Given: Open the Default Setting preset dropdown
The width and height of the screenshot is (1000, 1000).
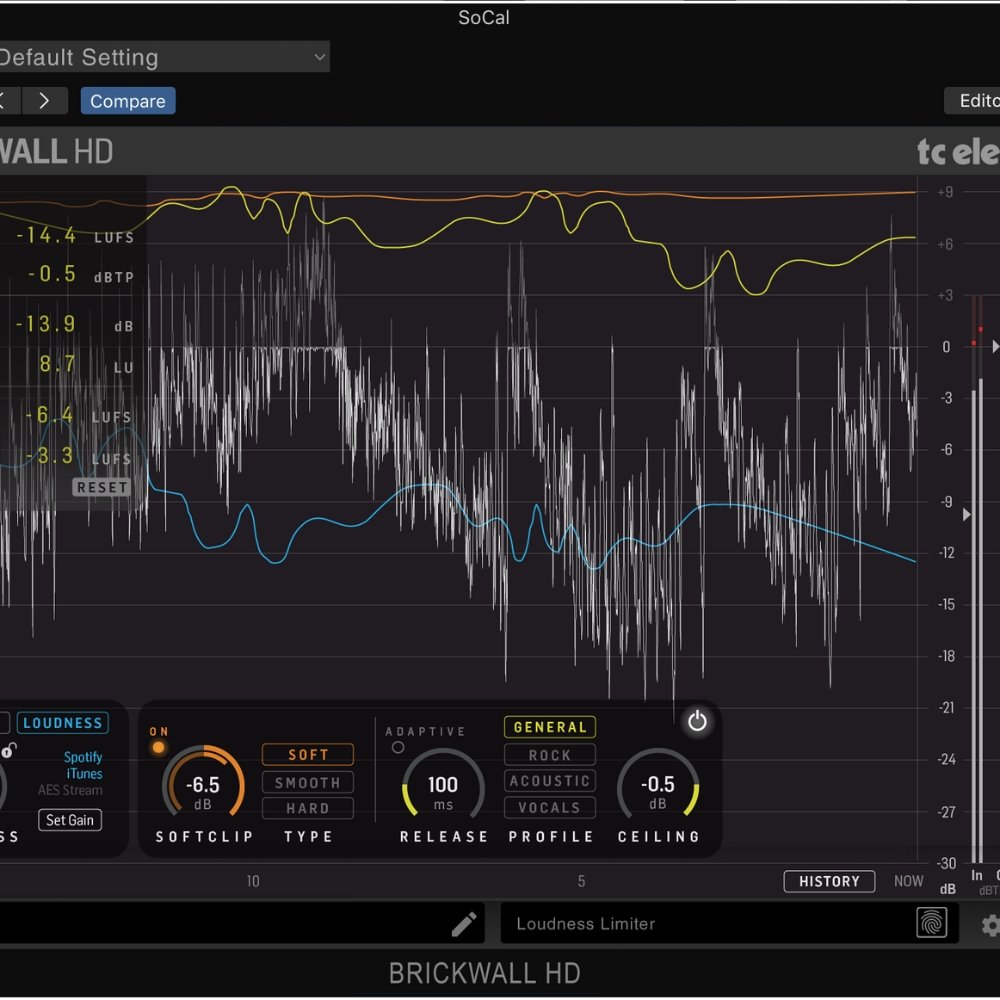Looking at the screenshot, I should 160,57.
